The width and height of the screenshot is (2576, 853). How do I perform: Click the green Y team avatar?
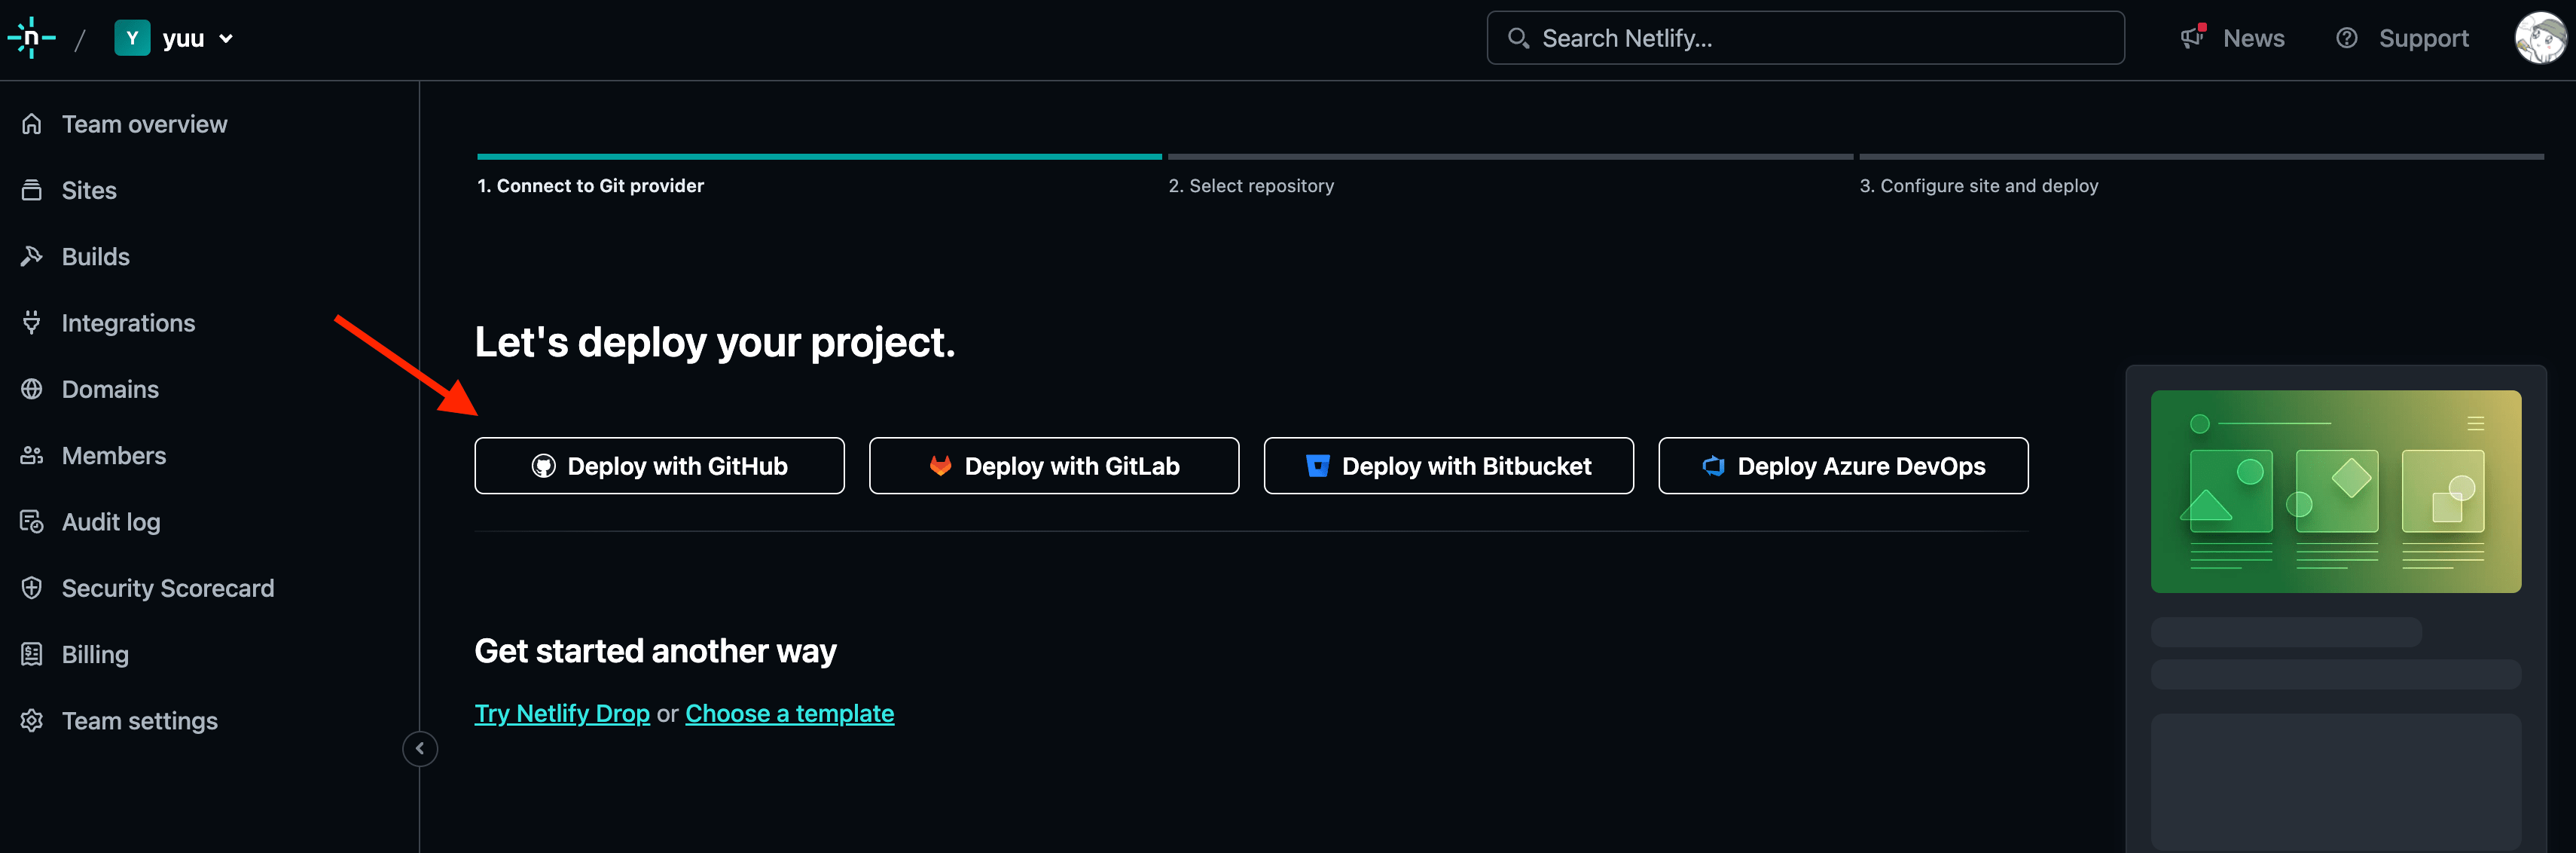pyautogui.click(x=132, y=38)
